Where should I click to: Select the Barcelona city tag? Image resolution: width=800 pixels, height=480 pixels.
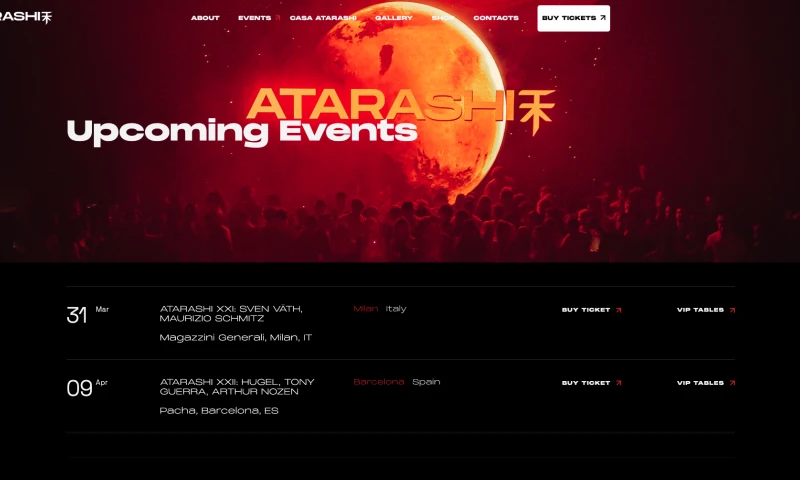pos(379,382)
